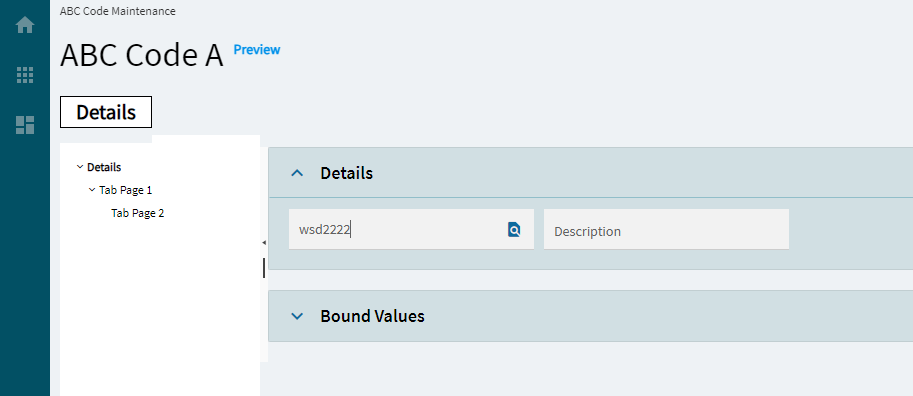Open the dashboard tiles icon
The height and width of the screenshot is (396, 913).
point(25,125)
